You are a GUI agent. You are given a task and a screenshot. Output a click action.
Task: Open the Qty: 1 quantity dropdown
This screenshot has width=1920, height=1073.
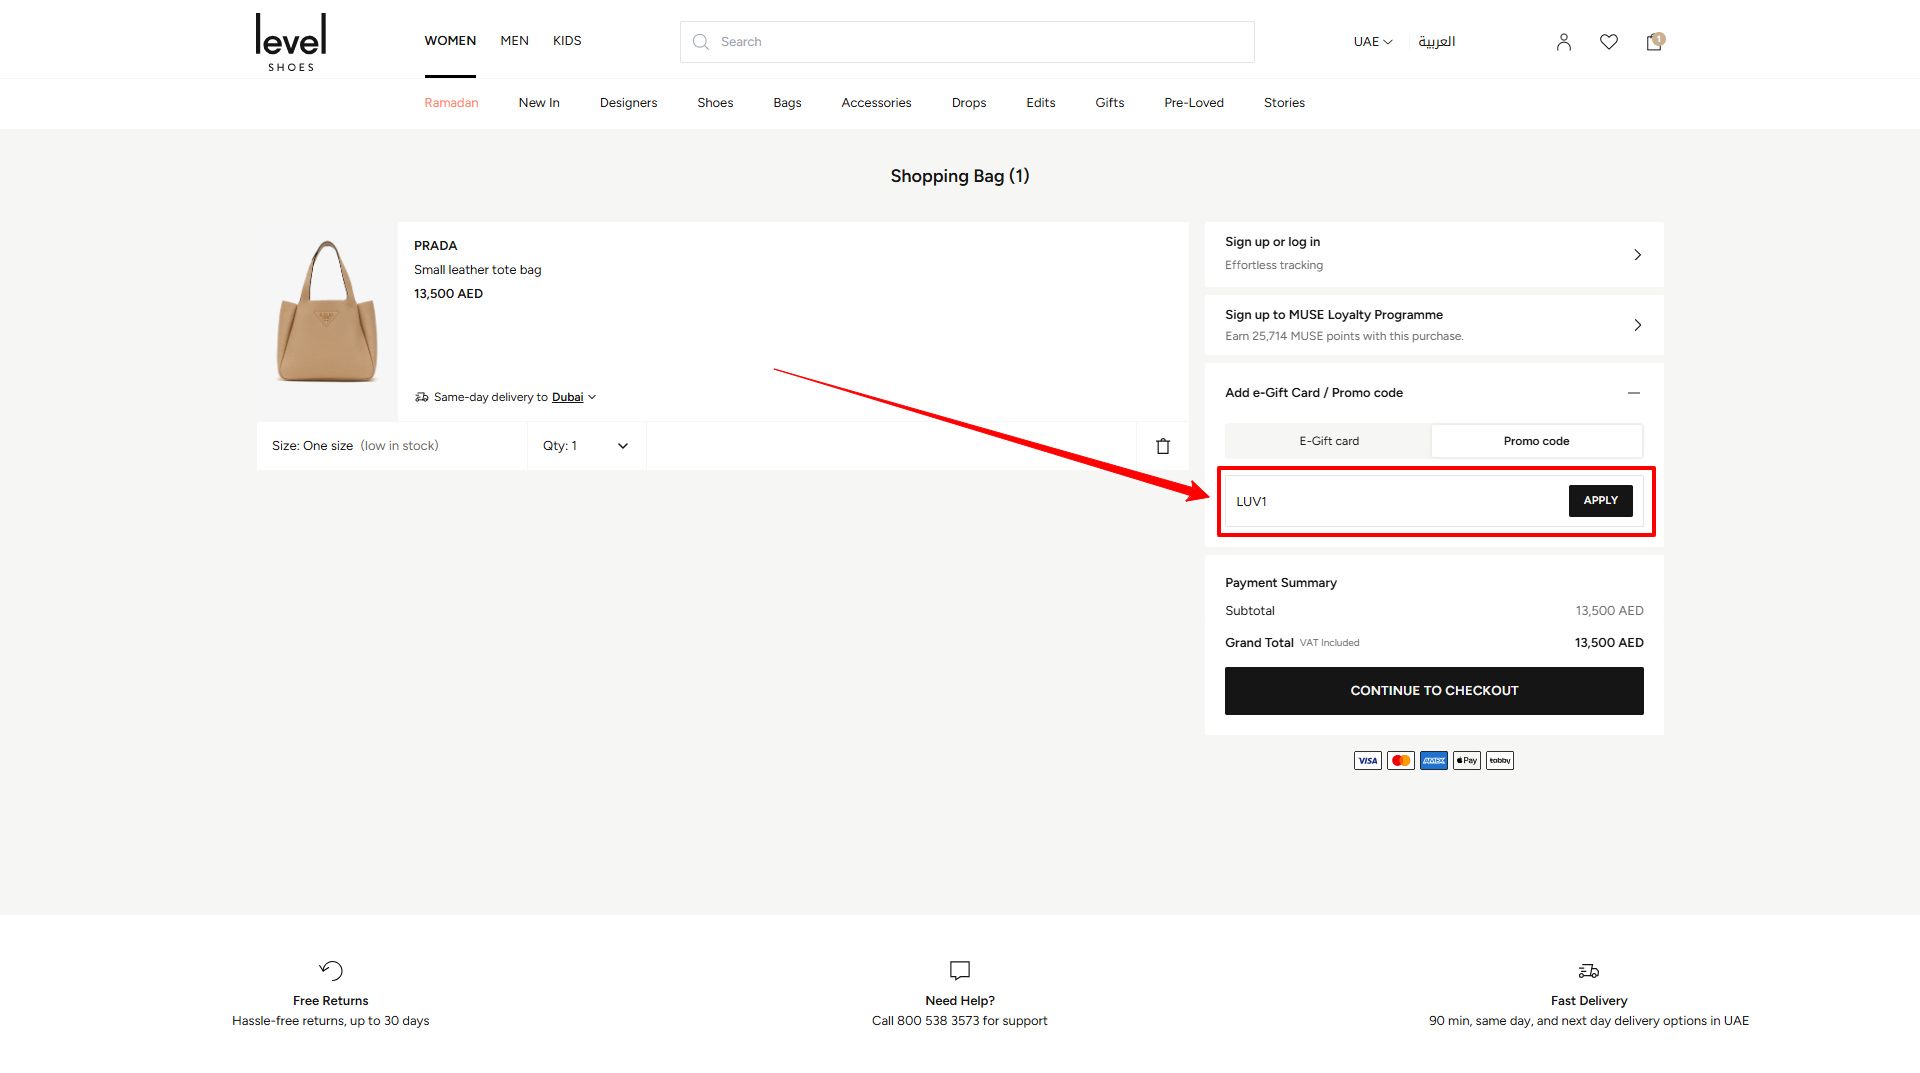coord(586,446)
